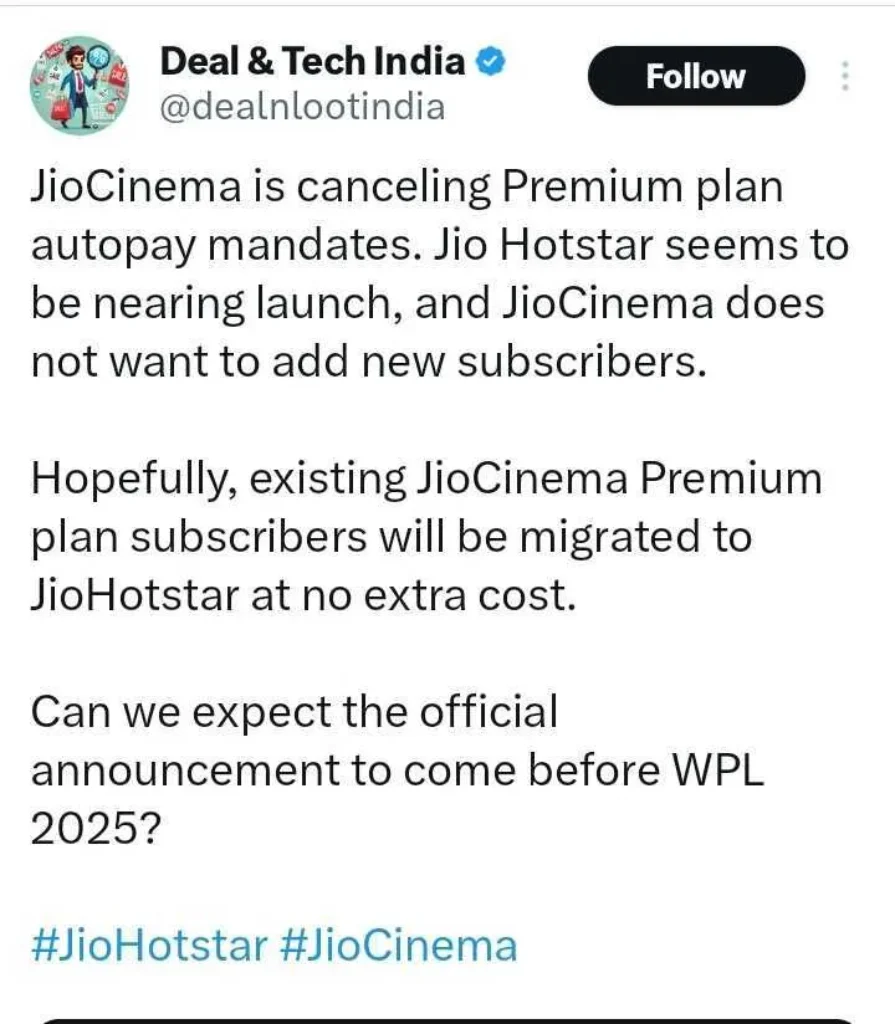895x1024 pixels.
Task: Select the line starting 'JioCinema is canceling Premium'
Action: click(x=407, y=188)
